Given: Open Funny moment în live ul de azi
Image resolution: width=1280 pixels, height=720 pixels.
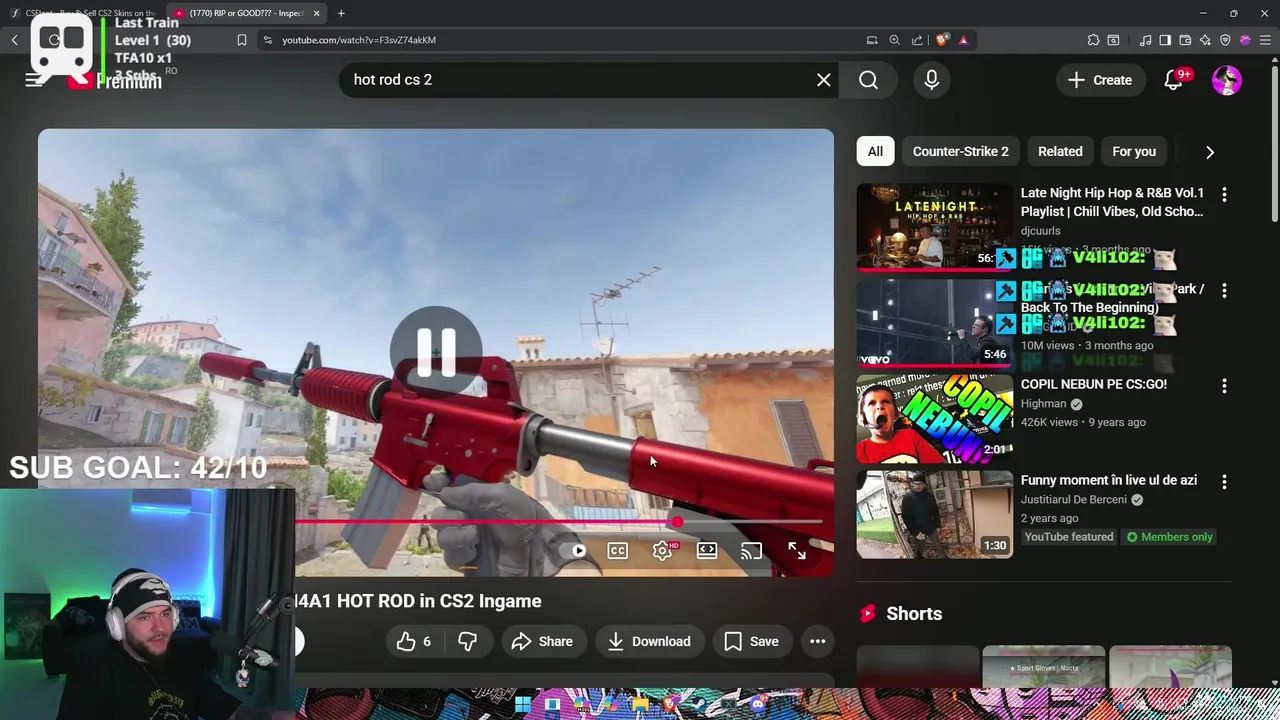Looking at the screenshot, I should coord(1109,480).
